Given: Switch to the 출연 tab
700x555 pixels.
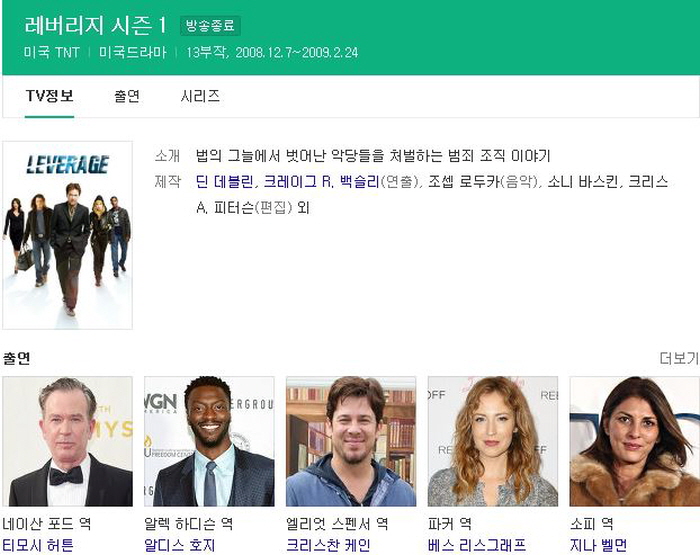Looking at the screenshot, I should tap(127, 96).
